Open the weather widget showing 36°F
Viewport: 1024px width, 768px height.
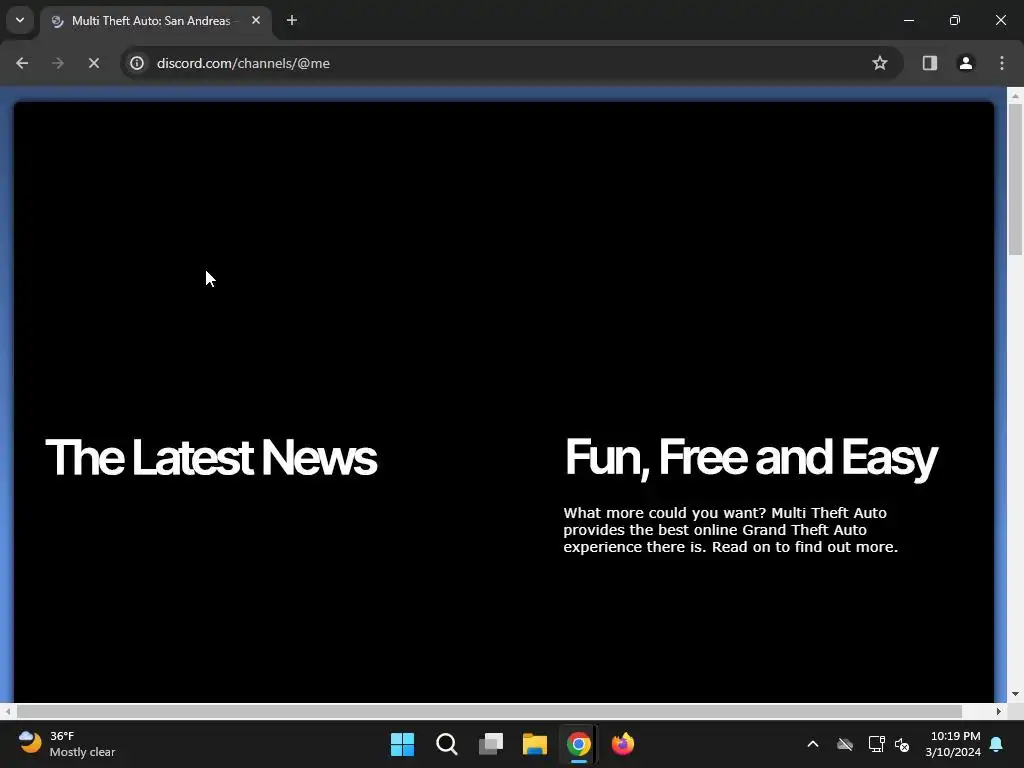point(67,744)
